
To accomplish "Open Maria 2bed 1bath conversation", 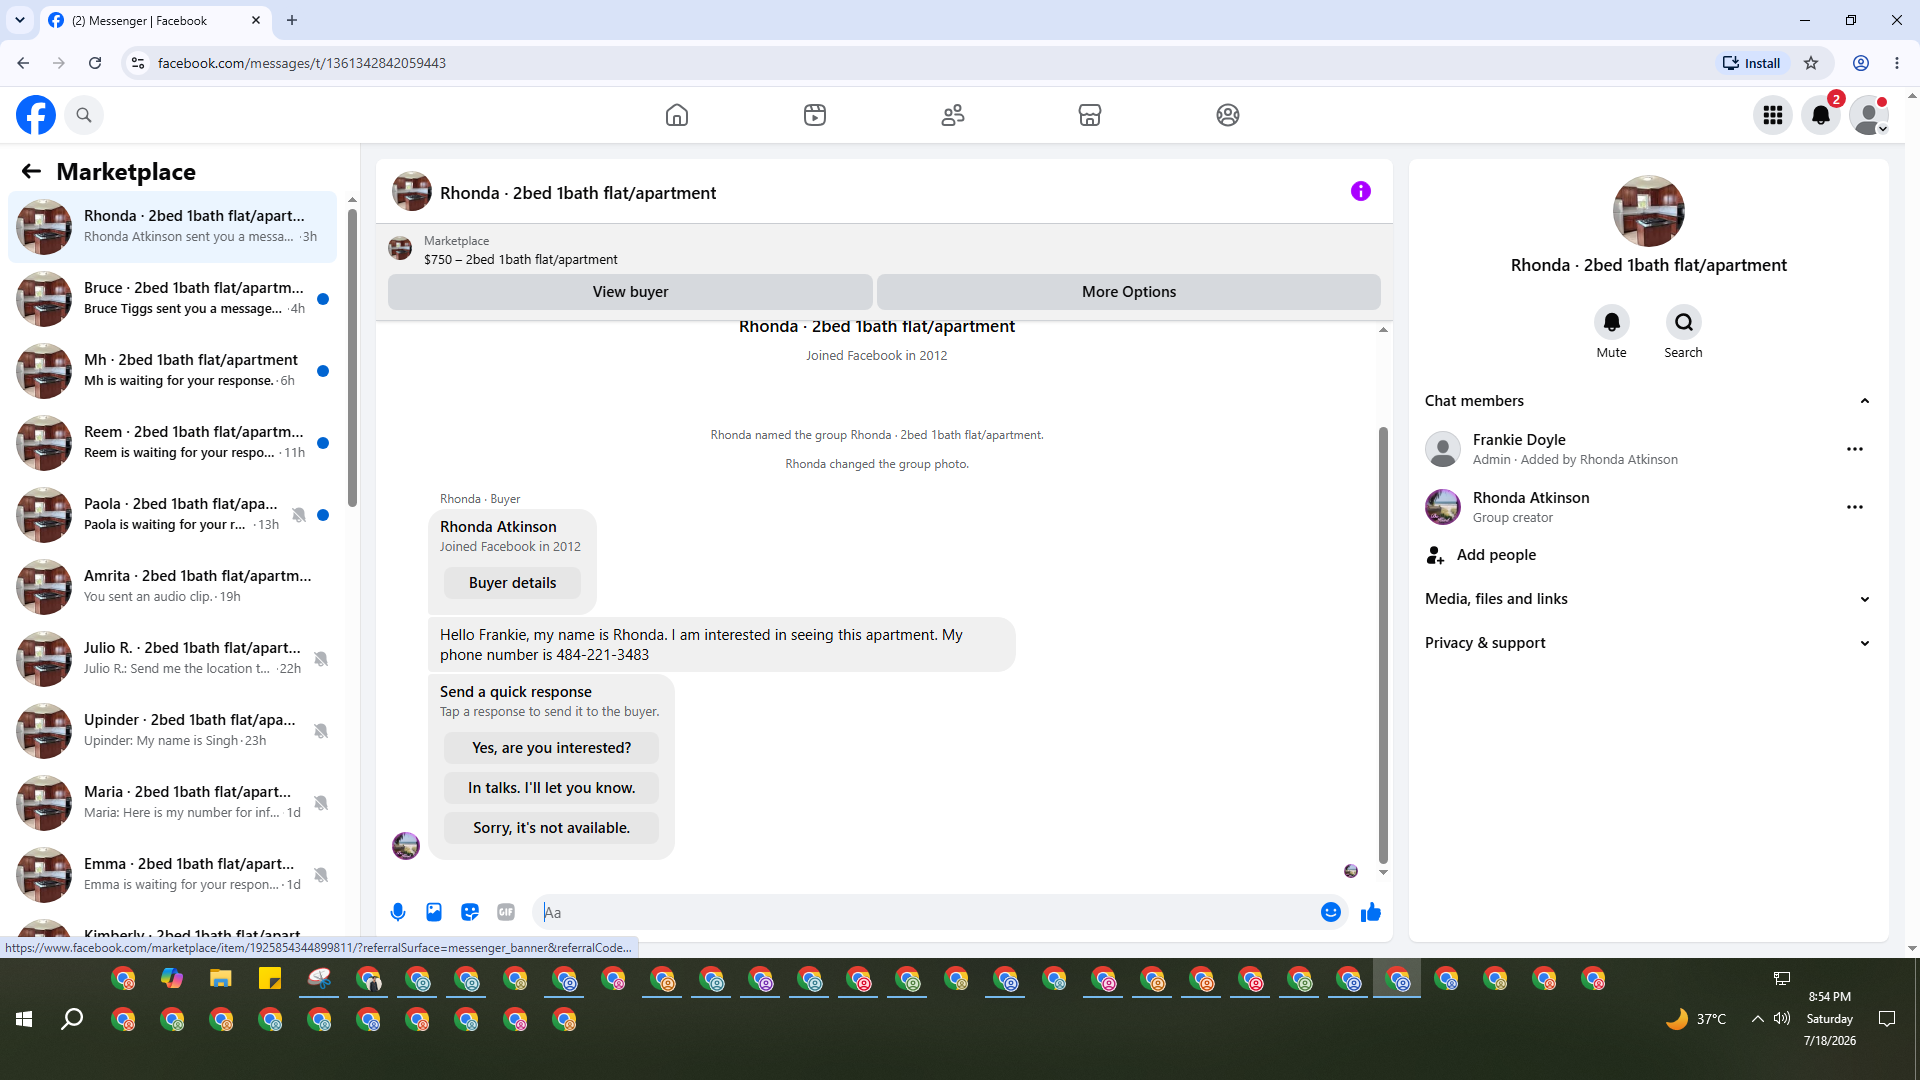I will click(x=172, y=802).
